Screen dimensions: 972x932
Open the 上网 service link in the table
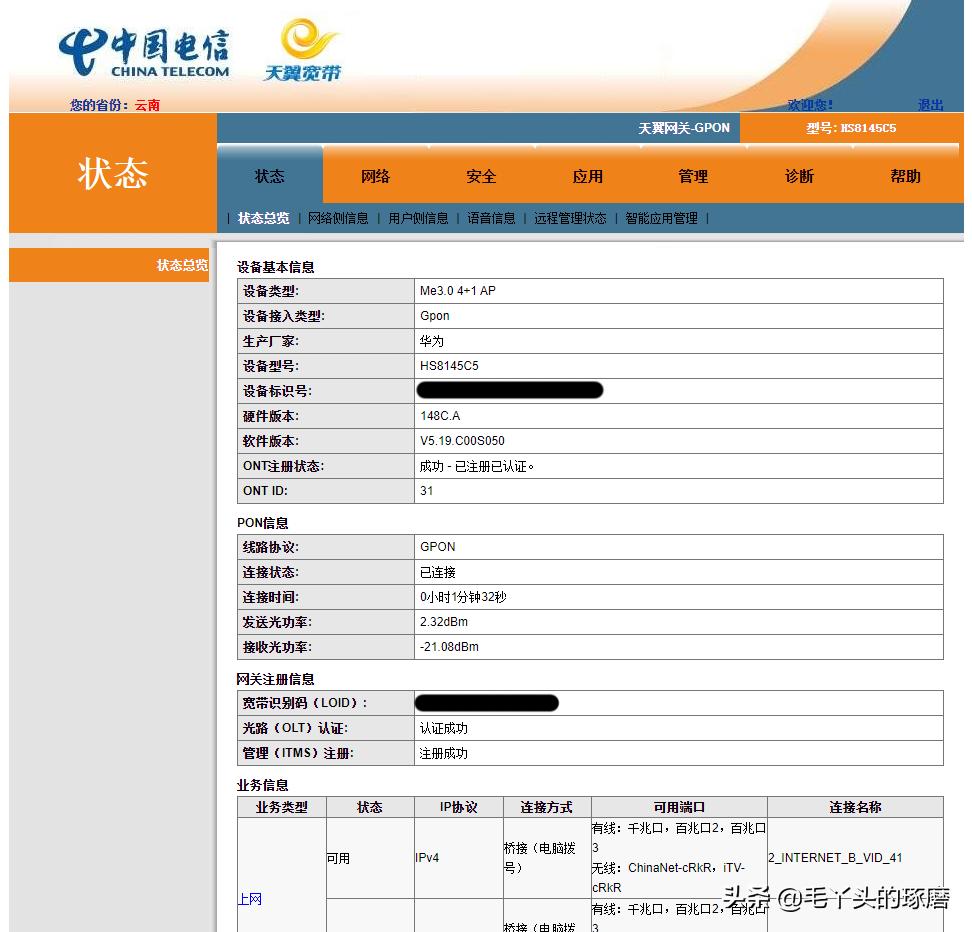pos(249,899)
